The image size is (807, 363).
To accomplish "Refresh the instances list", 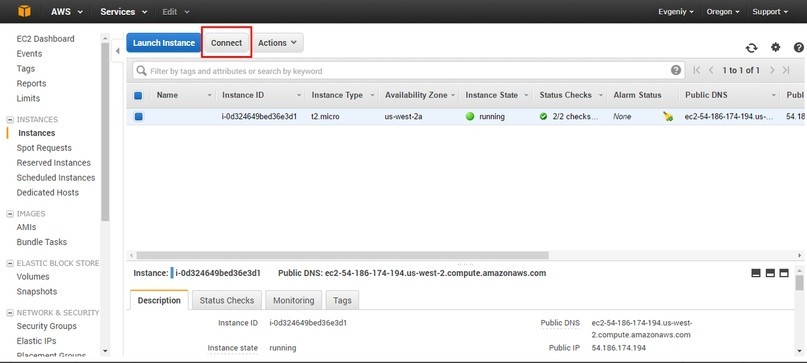I will point(751,48).
